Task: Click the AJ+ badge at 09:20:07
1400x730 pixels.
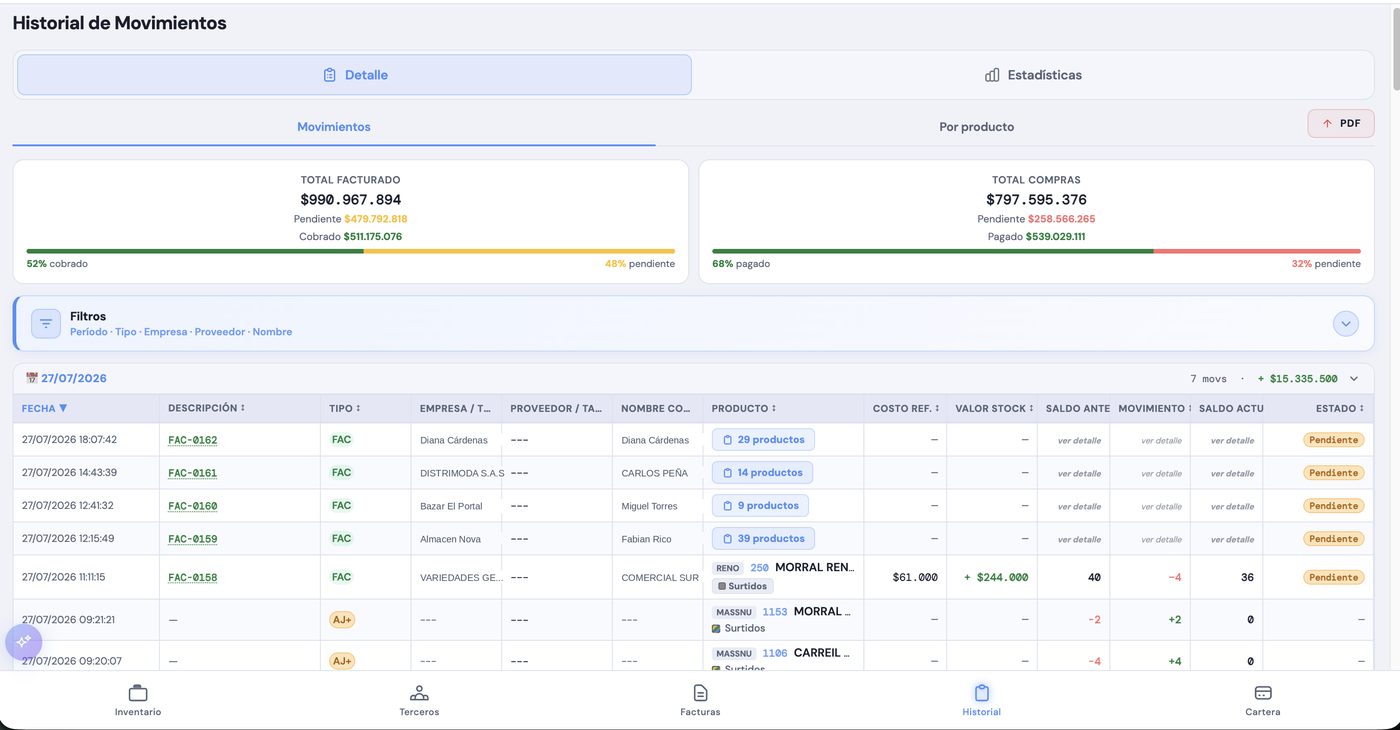Action: [x=342, y=661]
